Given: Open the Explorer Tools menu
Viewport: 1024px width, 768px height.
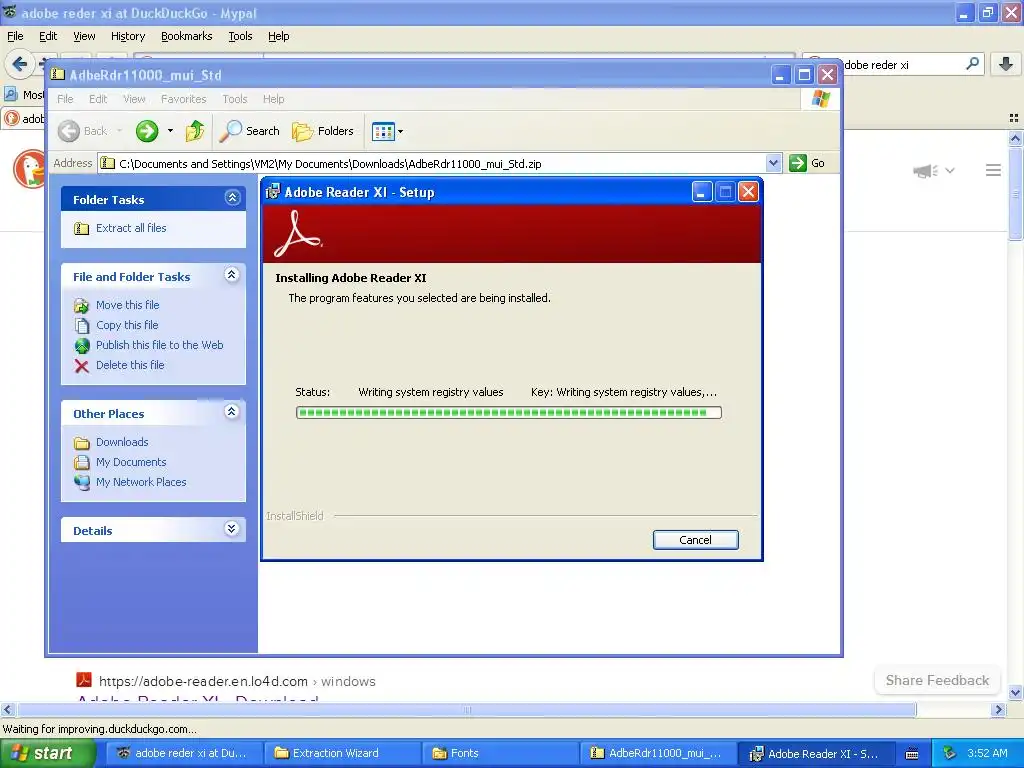Looking at the screenshot, I should coord(234,99).
